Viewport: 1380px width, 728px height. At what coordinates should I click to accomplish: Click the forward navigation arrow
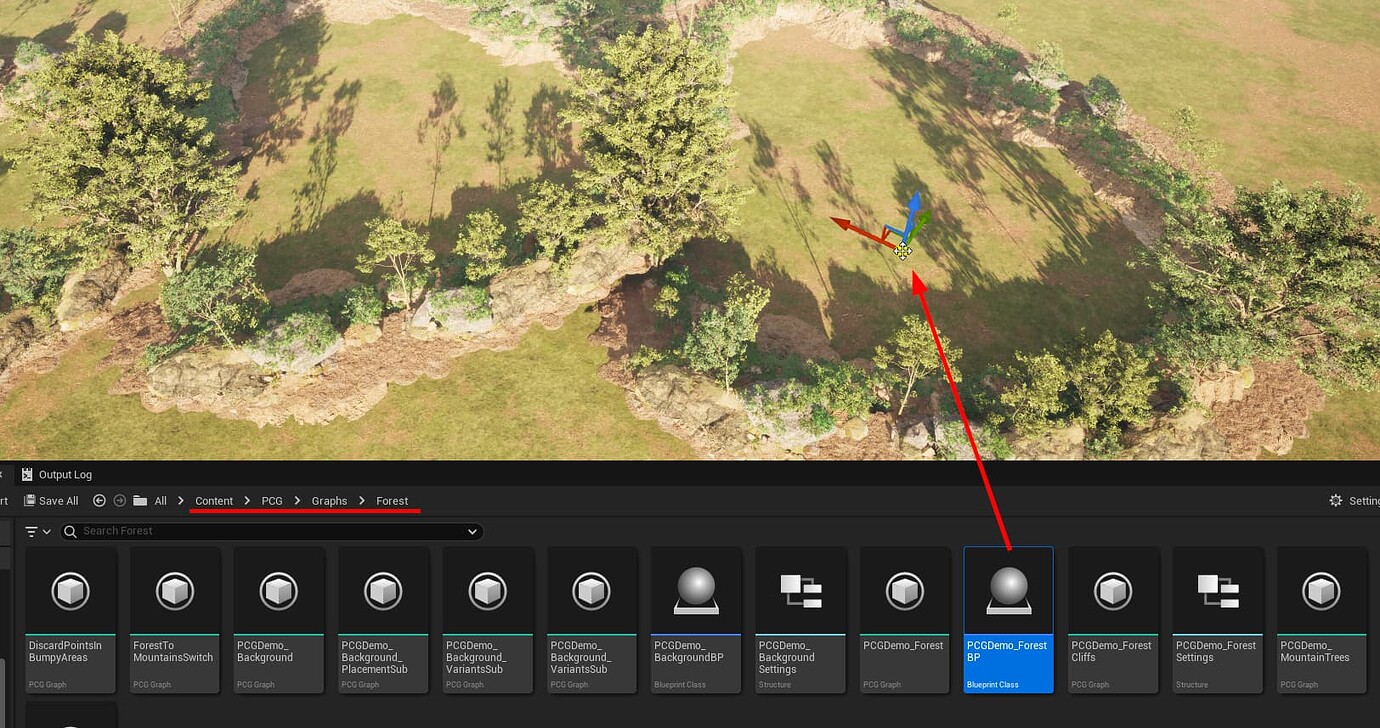tap(118, 500)
